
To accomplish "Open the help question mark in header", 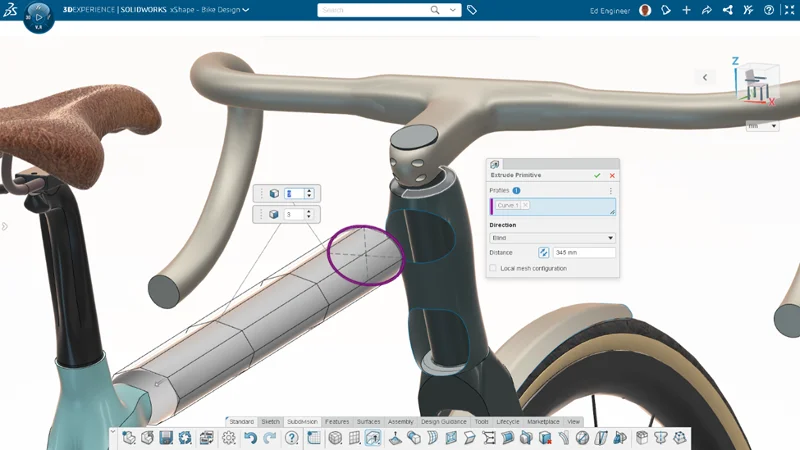I will point(768,10).
